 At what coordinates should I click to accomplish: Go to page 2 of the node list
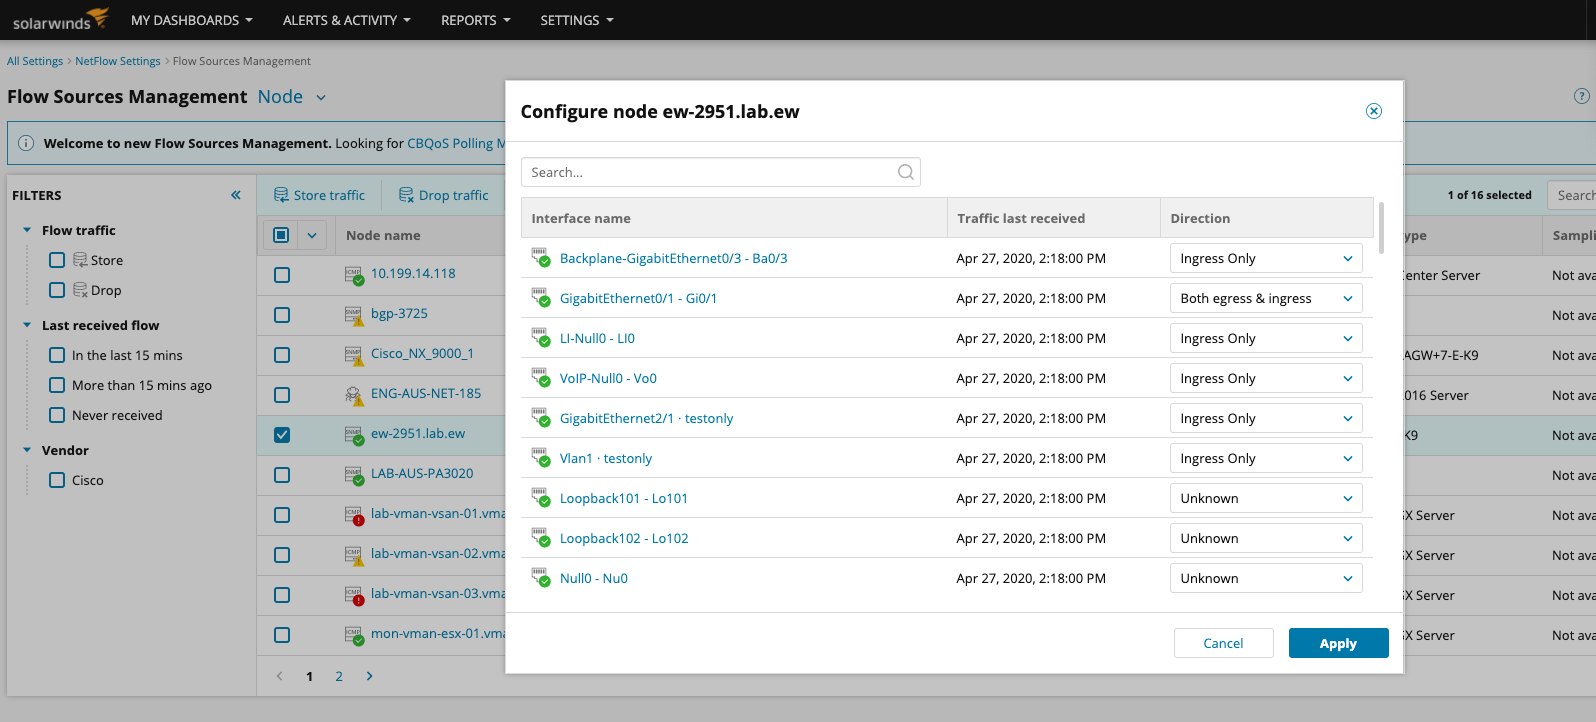click(339, 677)
